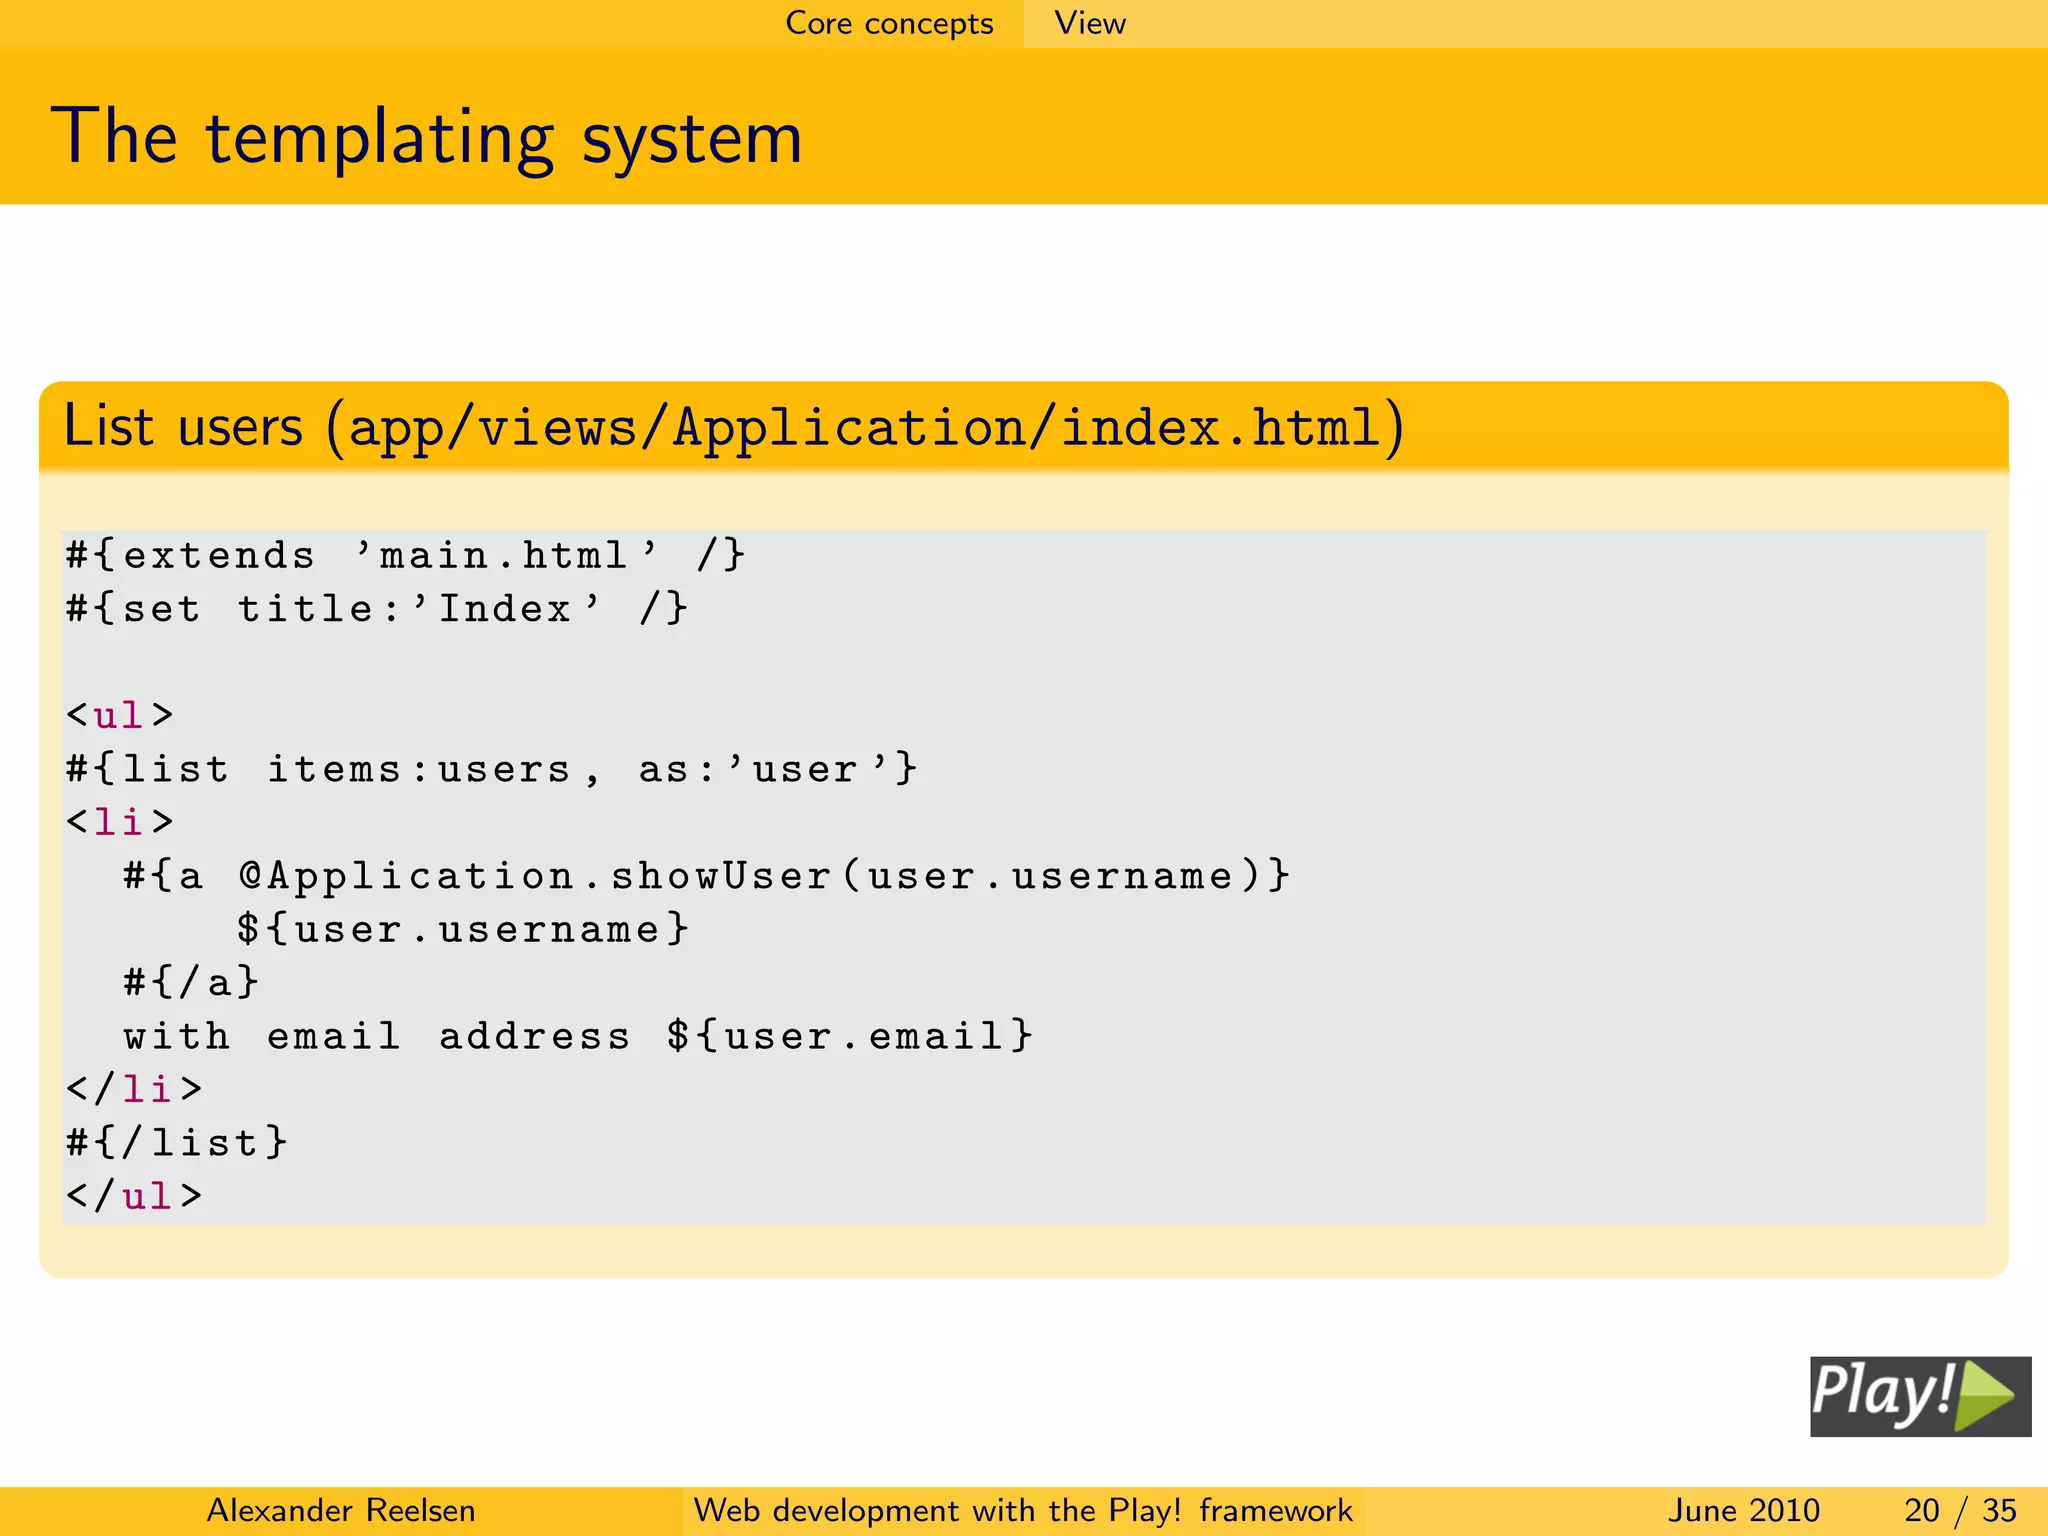Click the opening ul tag

119,715
